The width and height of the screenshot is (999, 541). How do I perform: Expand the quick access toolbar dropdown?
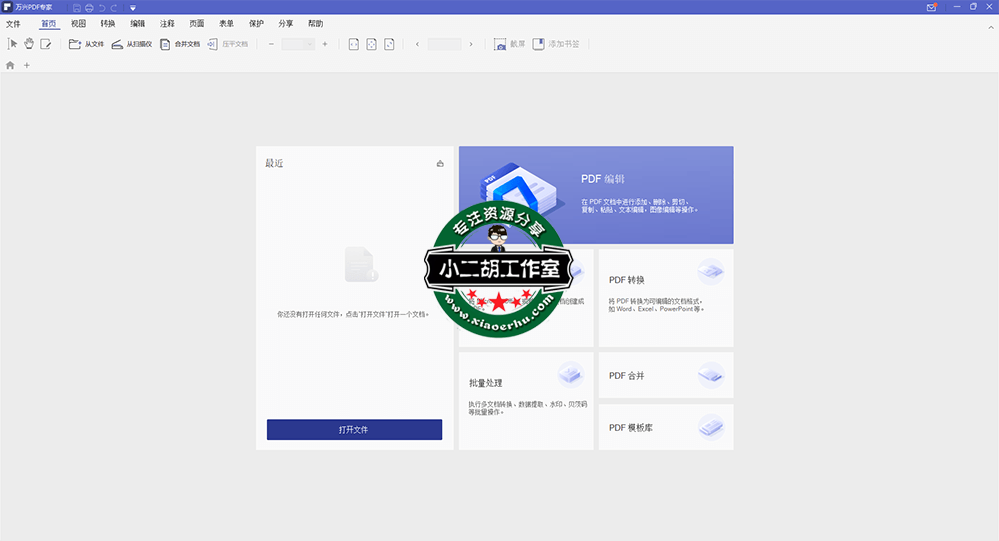point(133,7)
